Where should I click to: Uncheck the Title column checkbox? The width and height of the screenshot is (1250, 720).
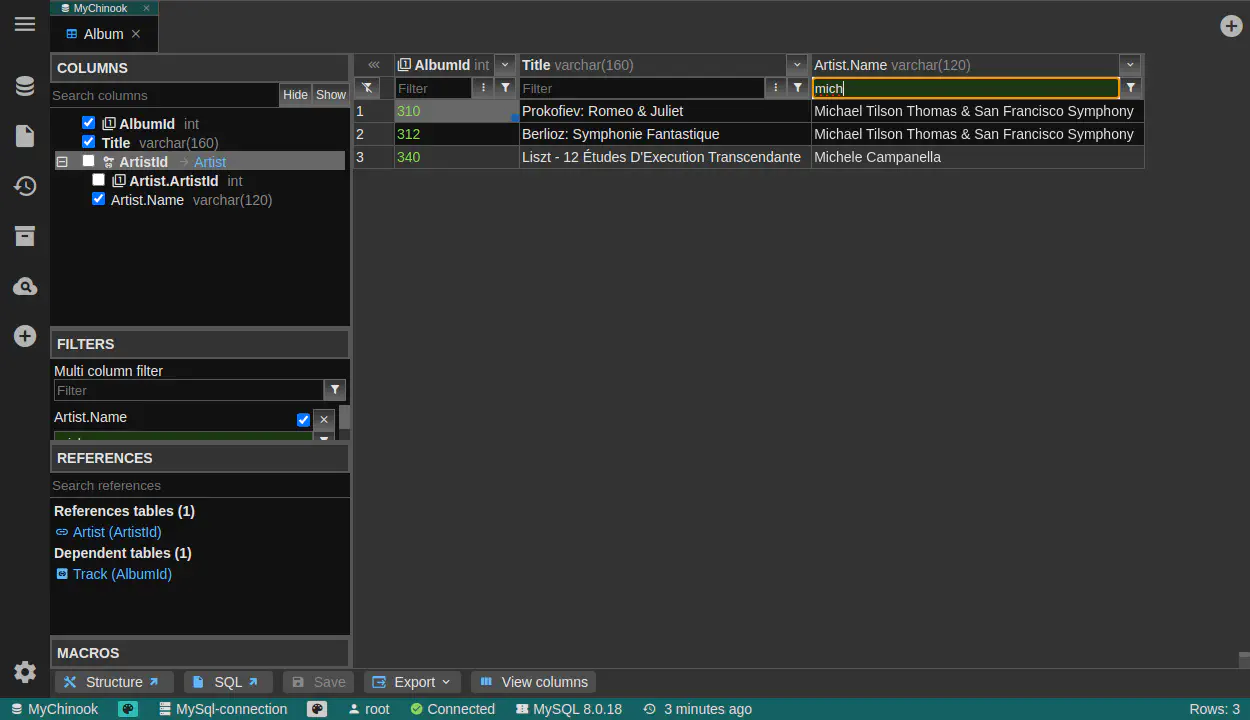tap(89, 142)
